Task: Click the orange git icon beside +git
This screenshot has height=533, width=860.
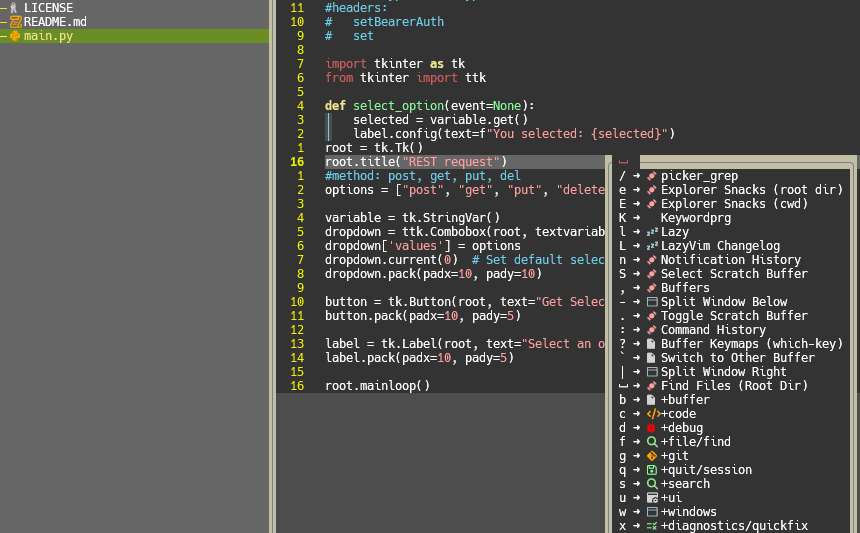Action: click(652, 456)
